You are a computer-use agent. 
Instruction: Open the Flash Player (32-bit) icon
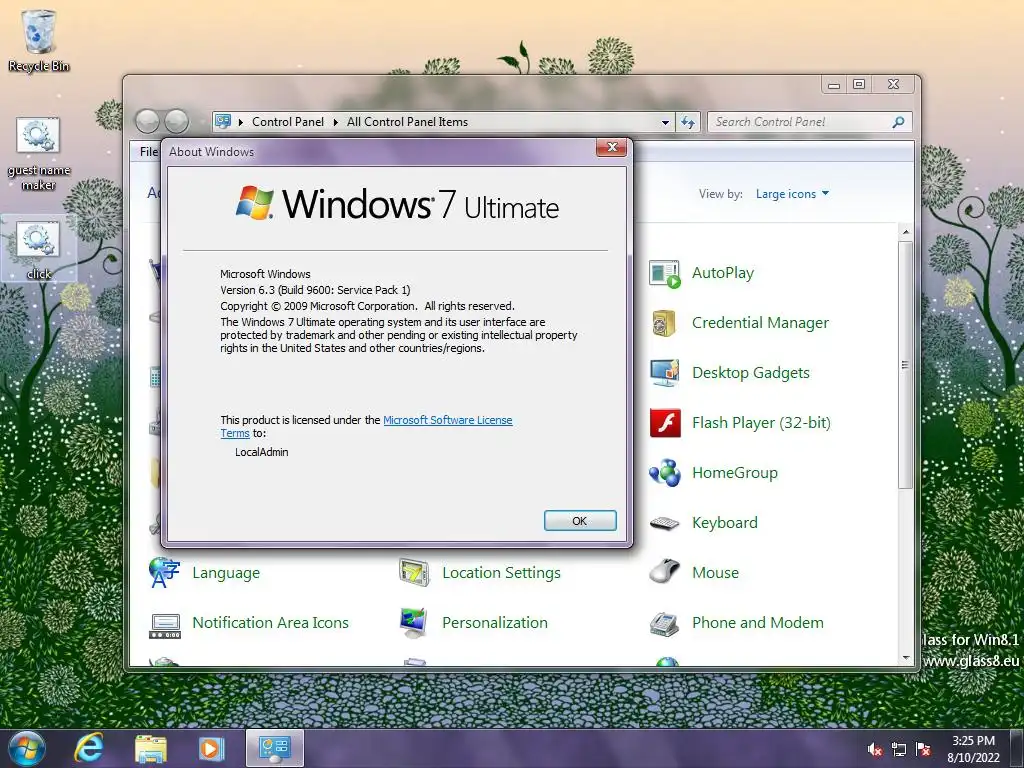pyautogui.click(x=665, y=423)
